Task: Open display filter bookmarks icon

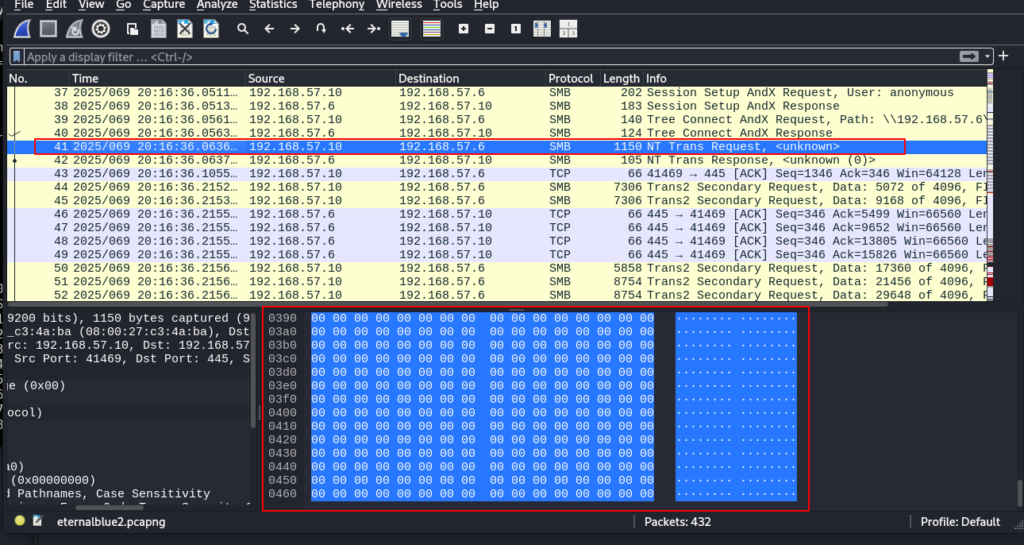Action: 17,57
